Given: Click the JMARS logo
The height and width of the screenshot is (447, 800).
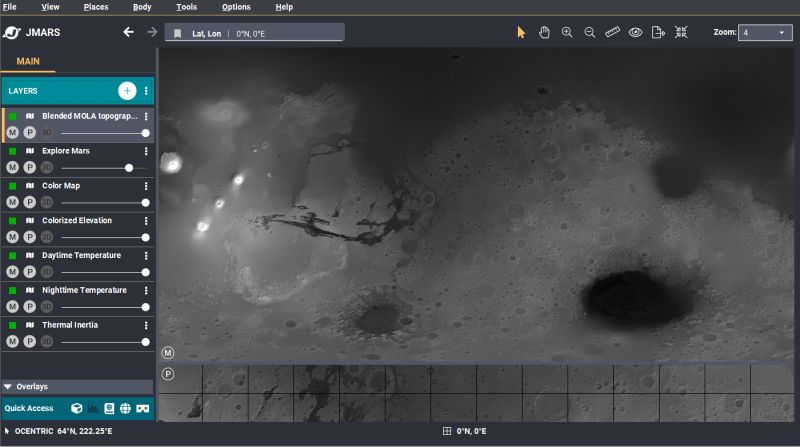Looking at the screenshot, I should tap(31, 33).
